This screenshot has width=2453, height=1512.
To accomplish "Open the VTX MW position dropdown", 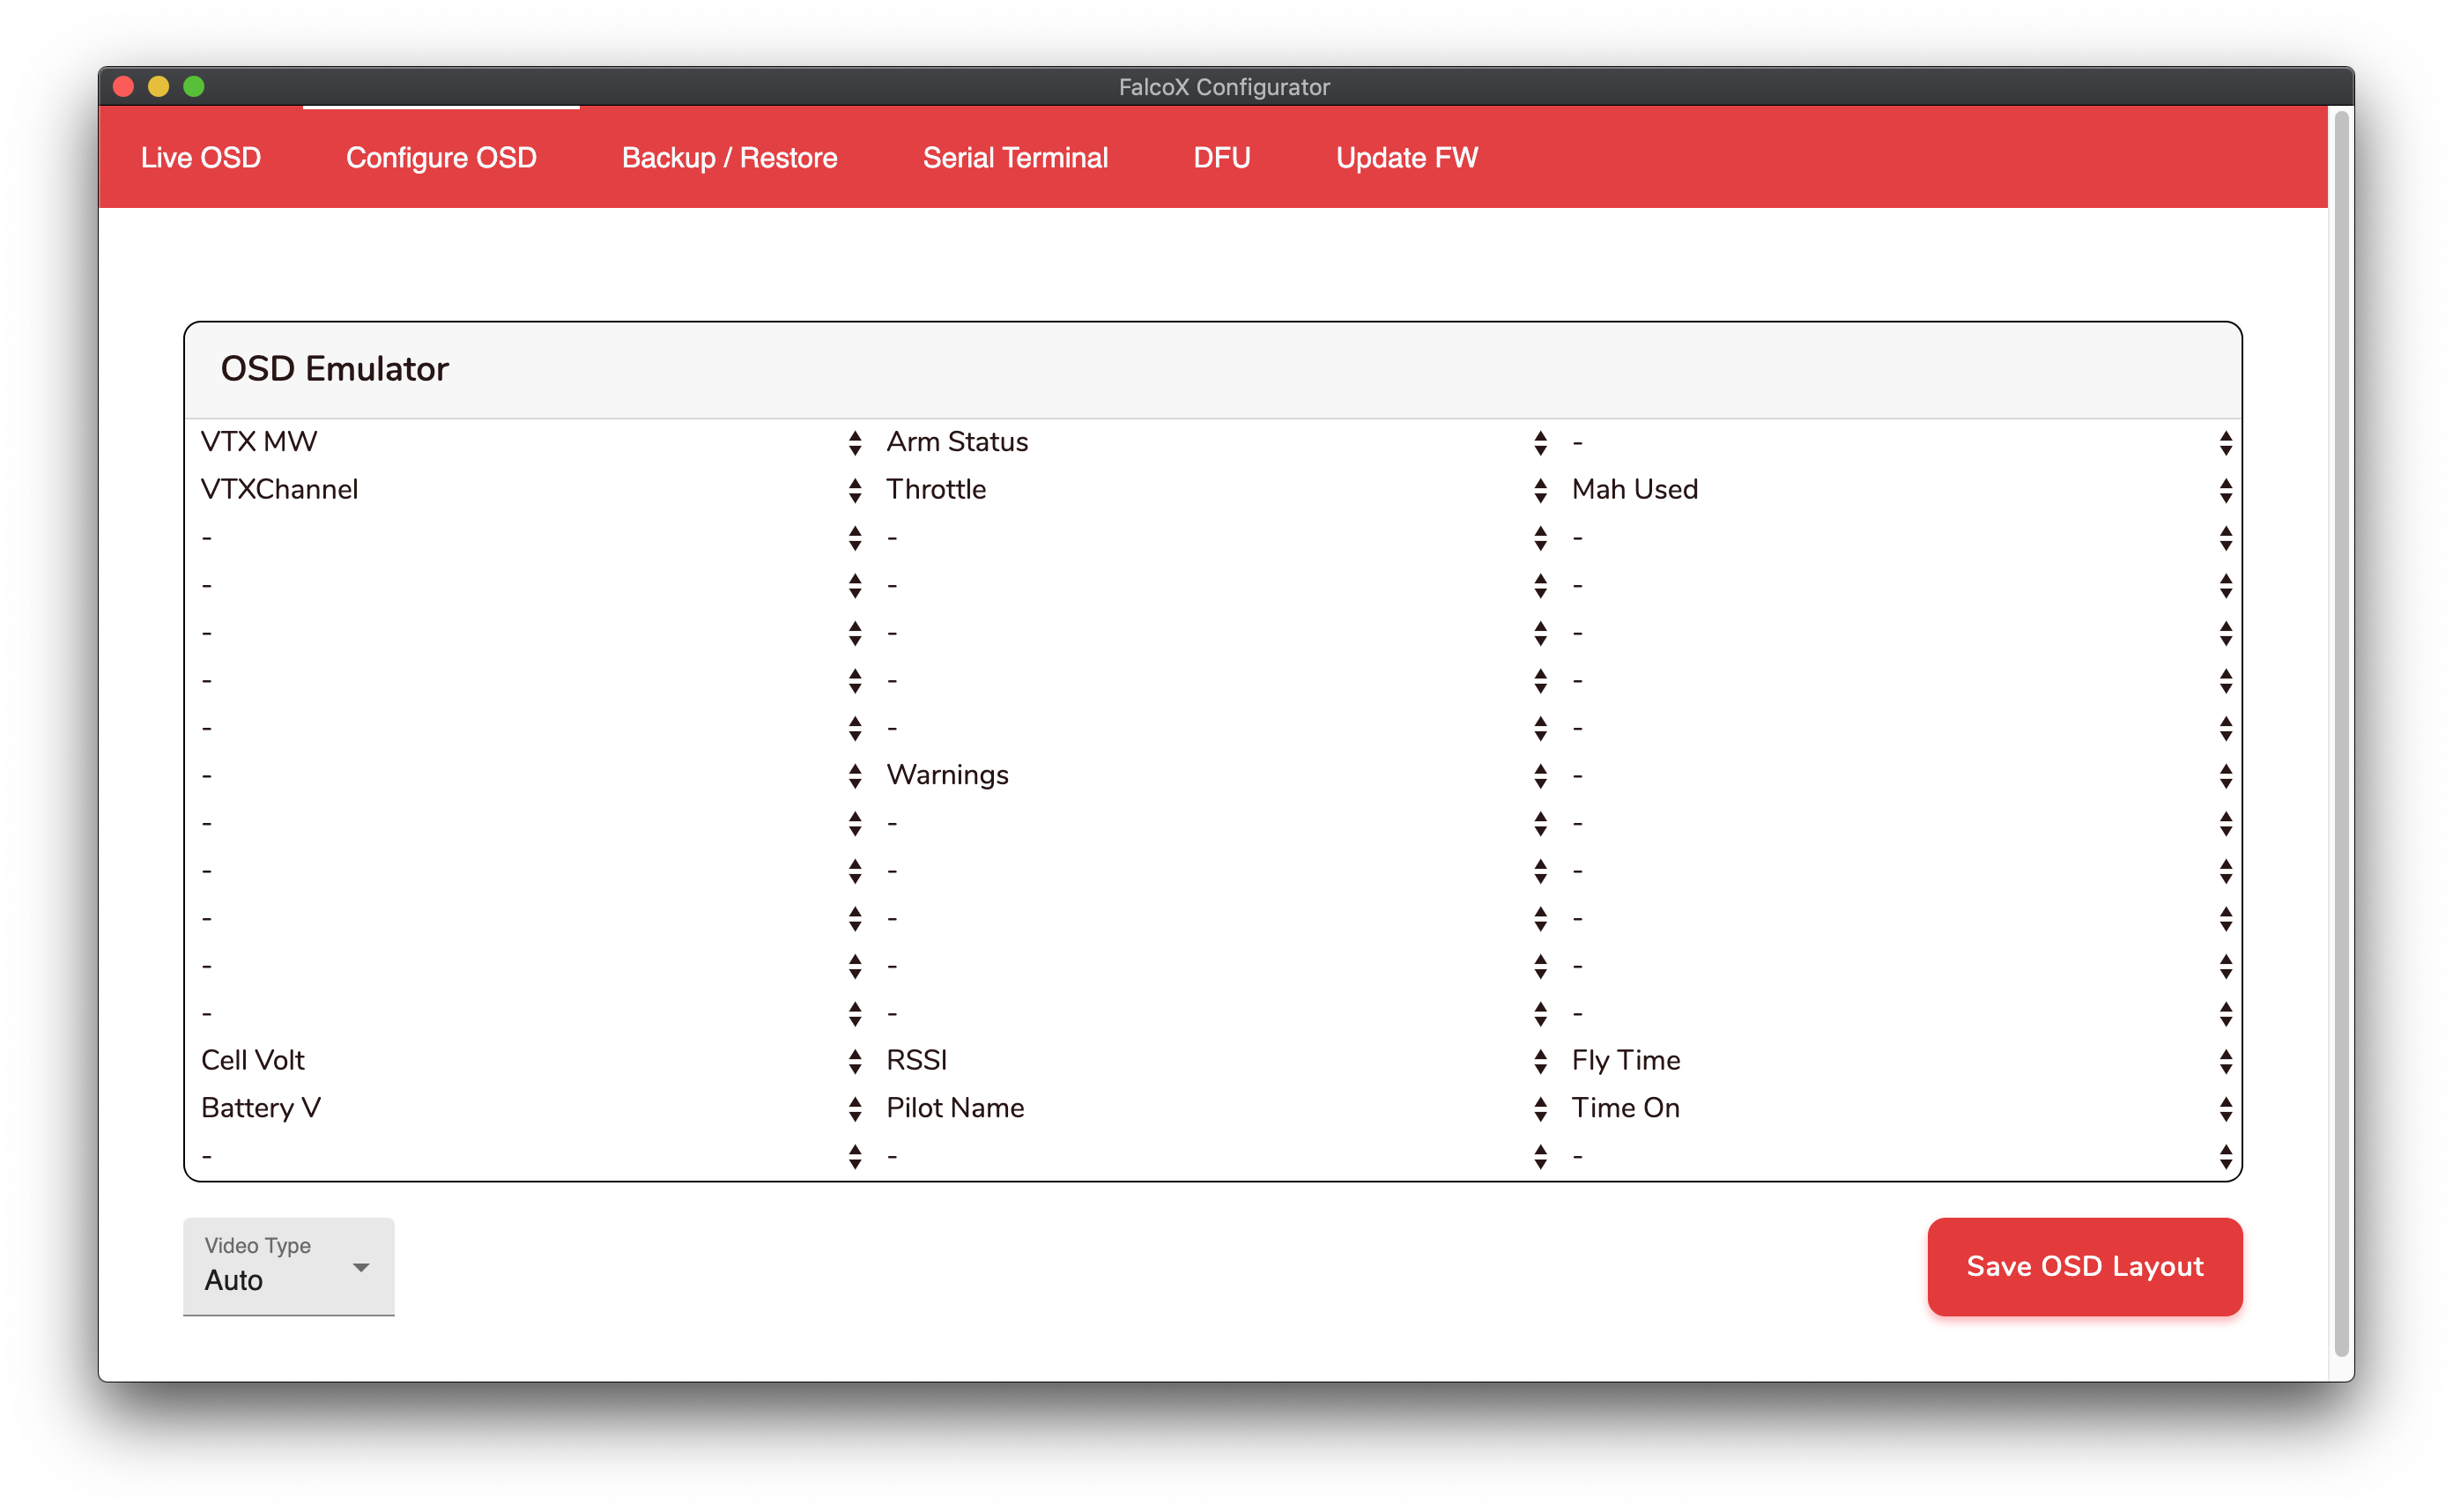I will [855, 443].
